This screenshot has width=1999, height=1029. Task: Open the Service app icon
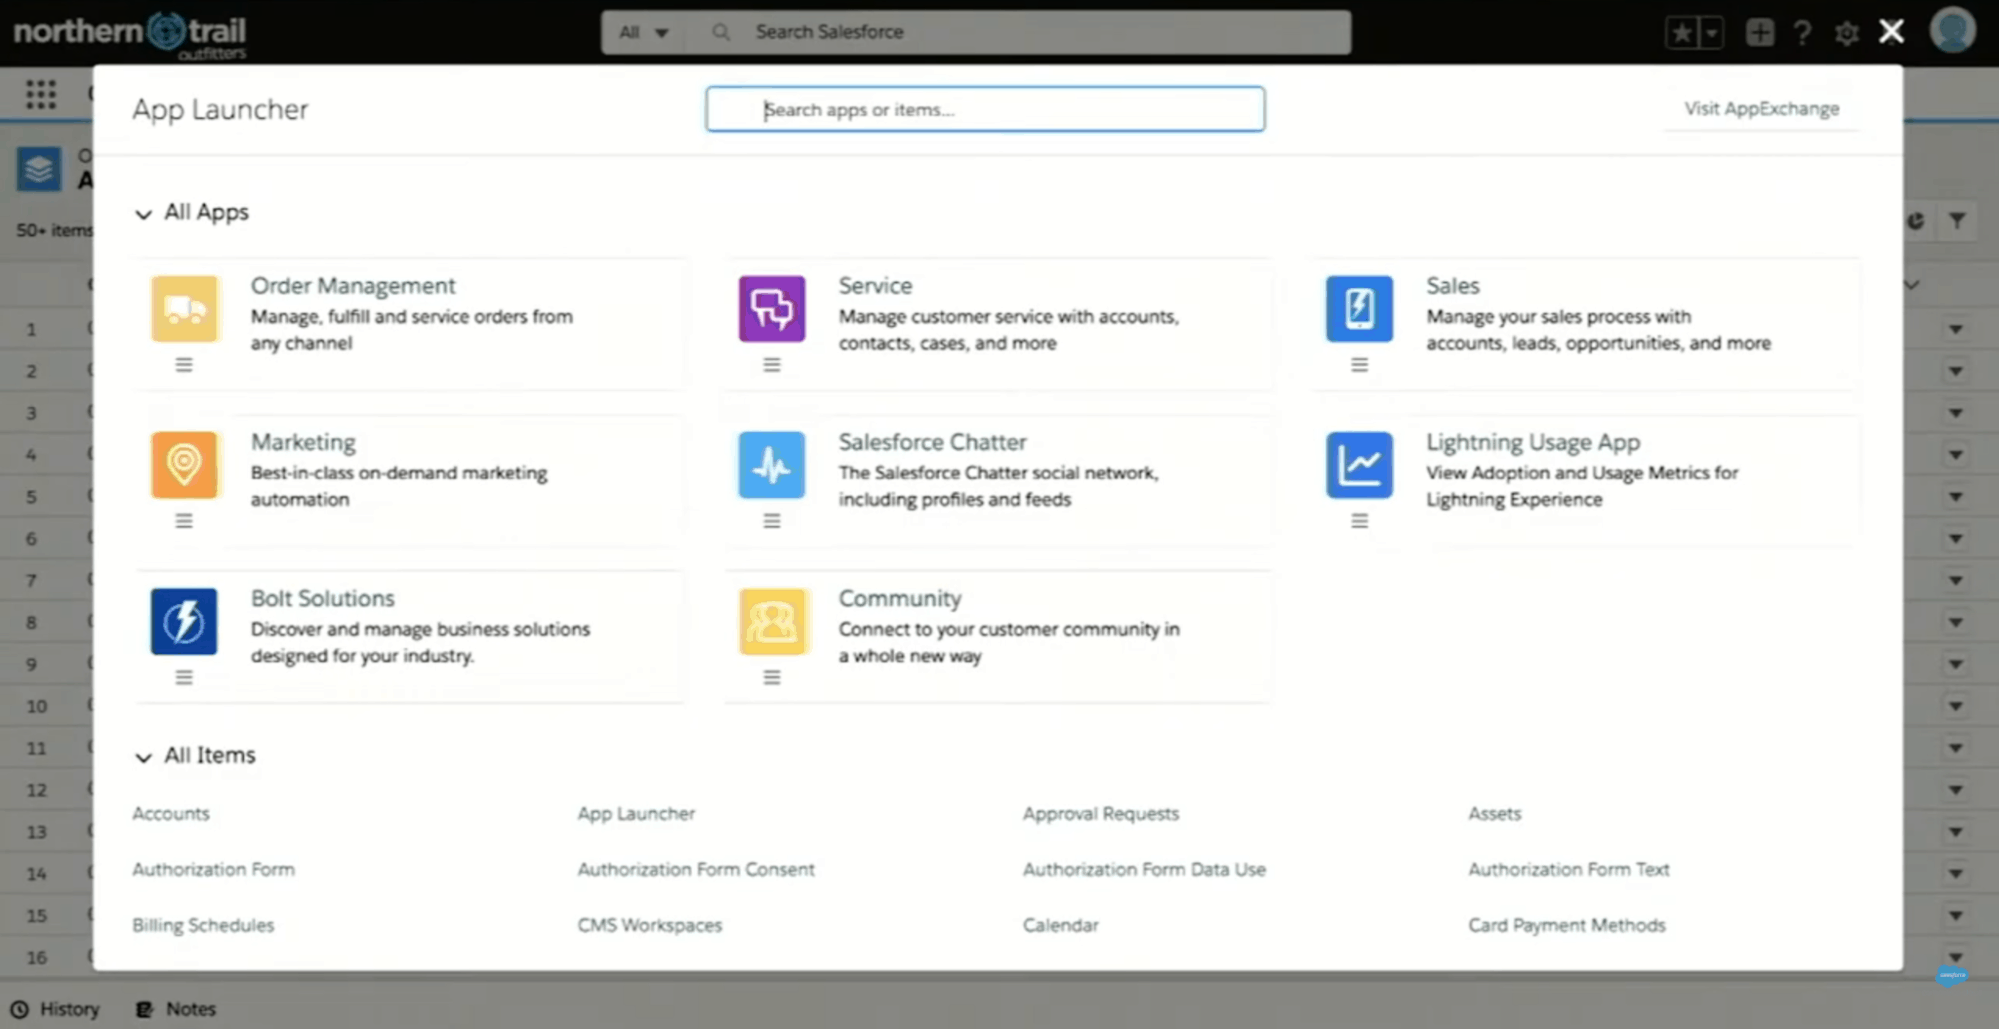tap(771, 309)
